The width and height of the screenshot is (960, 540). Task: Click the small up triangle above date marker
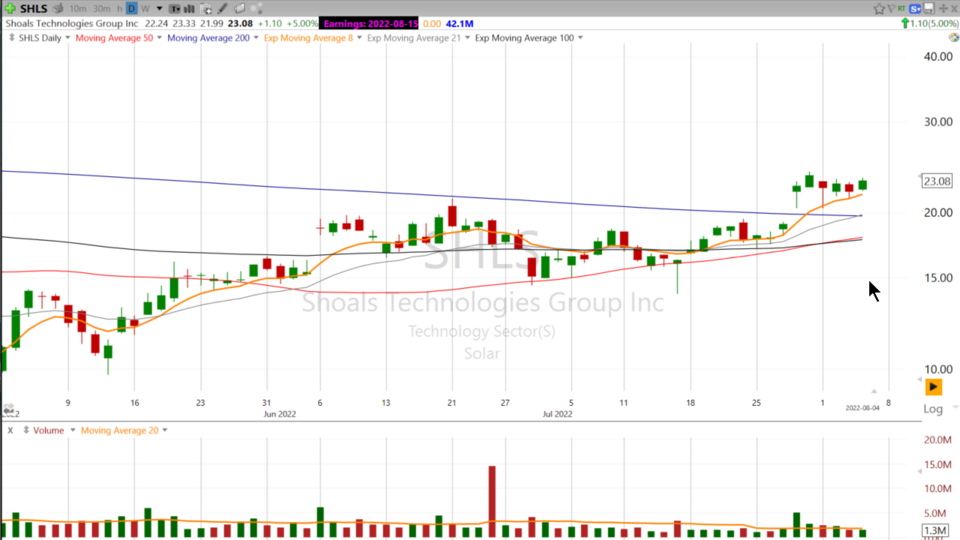pyautogui.click(x=874, y=391)
